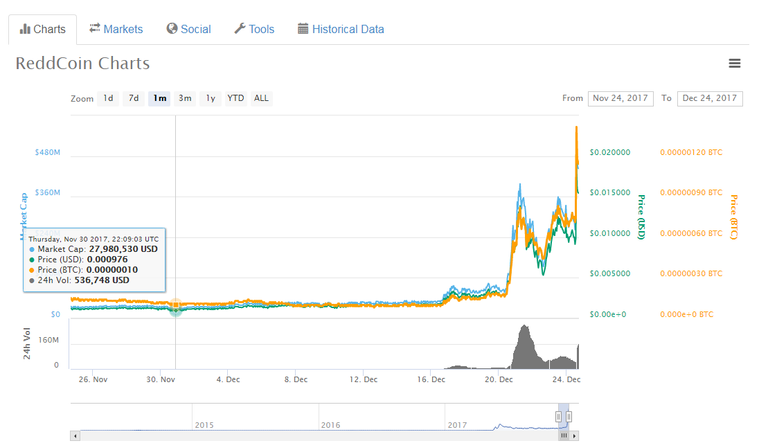
Task: Click the 0.00000030 BTC axis value
Action: [x=691, y=274]
